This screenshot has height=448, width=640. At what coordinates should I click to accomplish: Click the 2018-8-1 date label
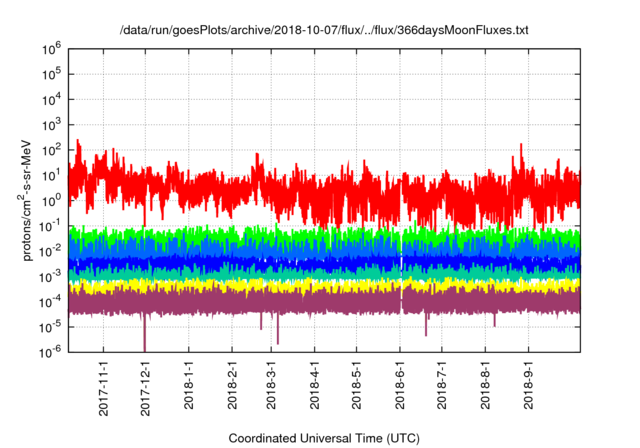(485, 386)
